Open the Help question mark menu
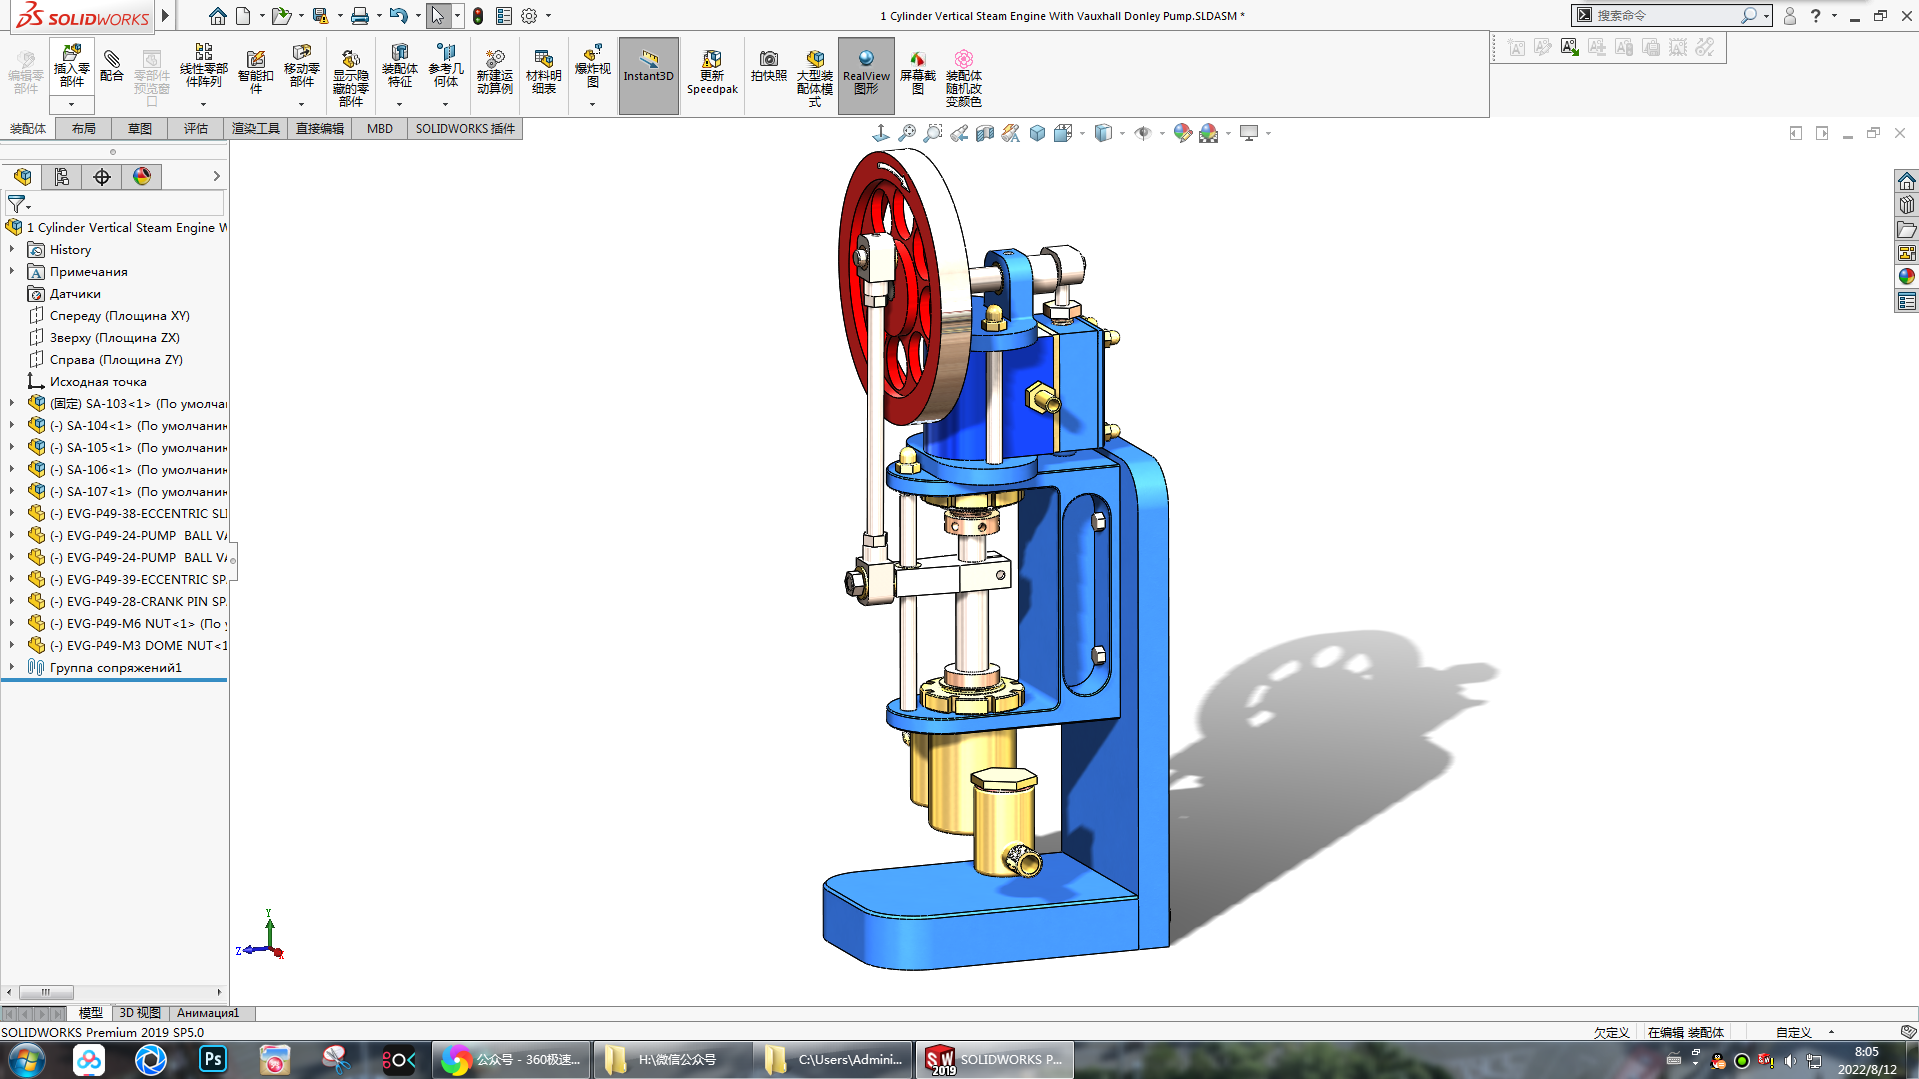Image resolution: width=1919 pixels, height=1079 pixels. point(1815,16)
